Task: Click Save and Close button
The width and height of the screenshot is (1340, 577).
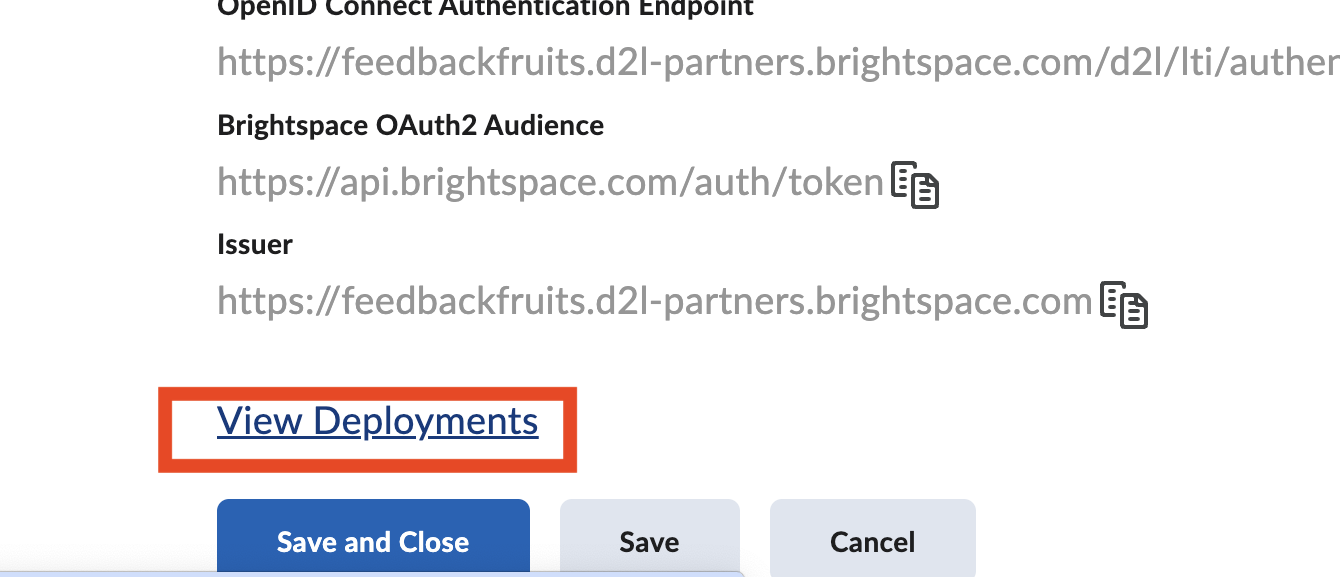Action: pos(373,541)
